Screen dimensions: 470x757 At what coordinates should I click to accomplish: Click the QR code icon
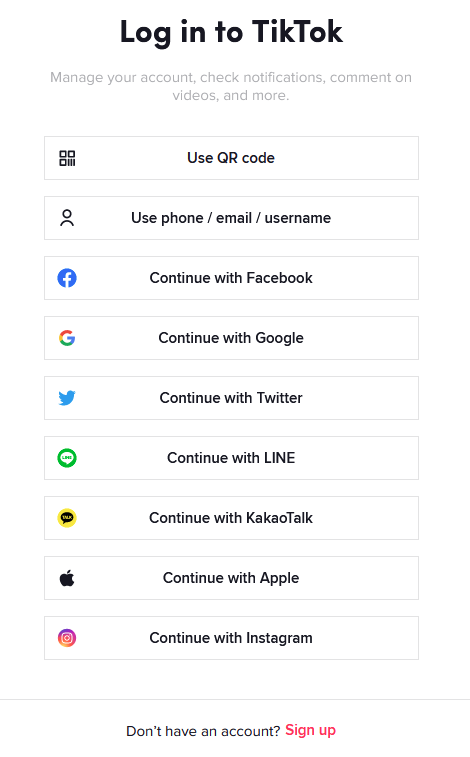[67, 158]
